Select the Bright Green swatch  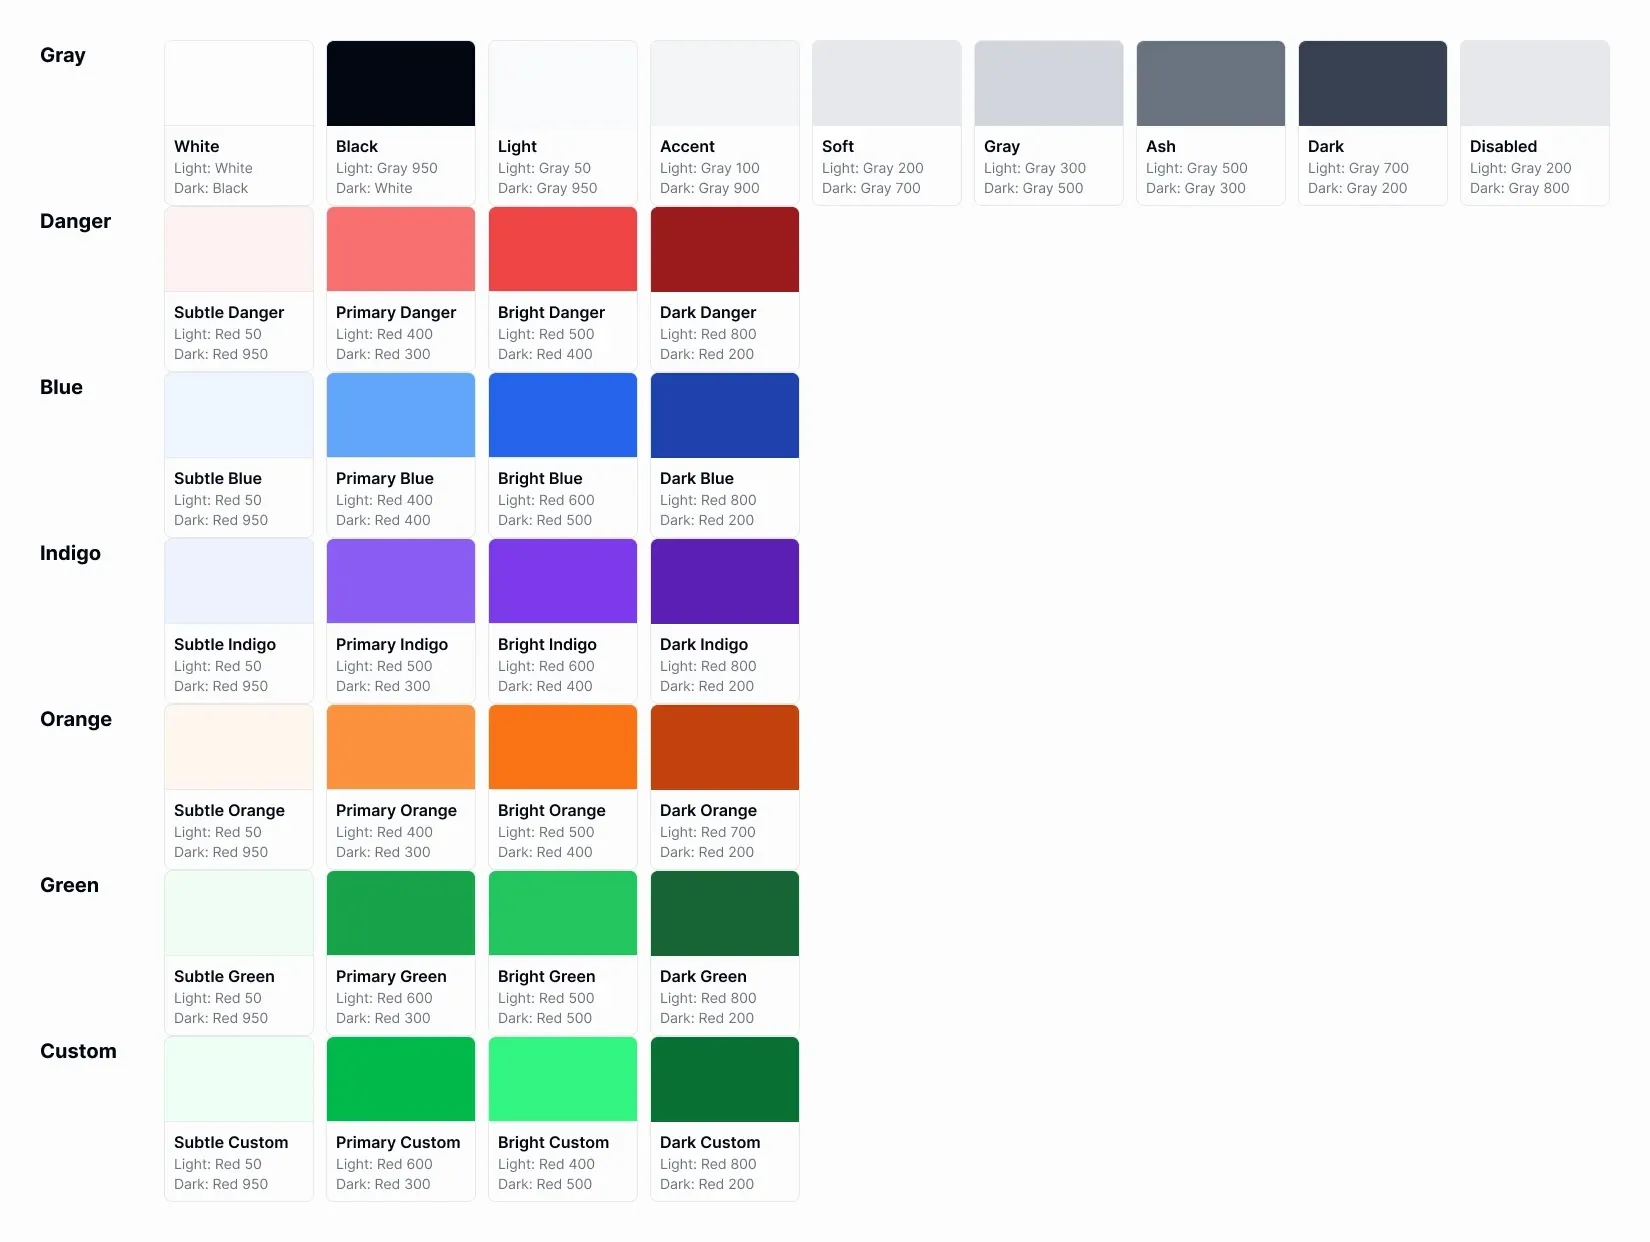(x=563, y=913)
